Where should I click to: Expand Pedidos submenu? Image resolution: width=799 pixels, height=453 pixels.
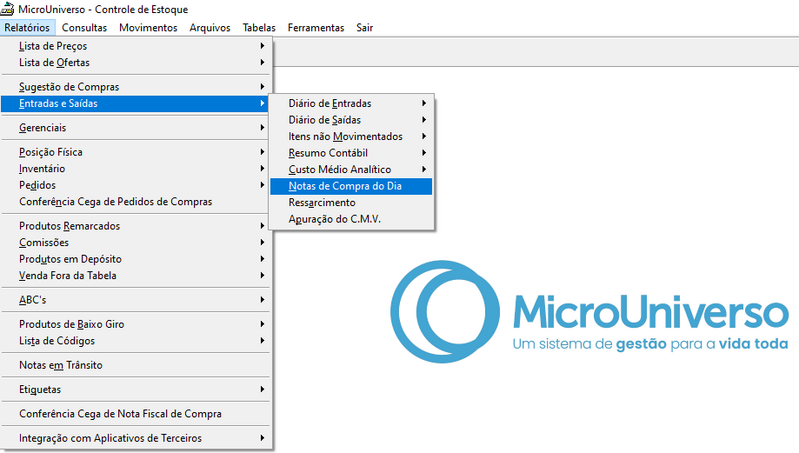[x=135, y=185]
